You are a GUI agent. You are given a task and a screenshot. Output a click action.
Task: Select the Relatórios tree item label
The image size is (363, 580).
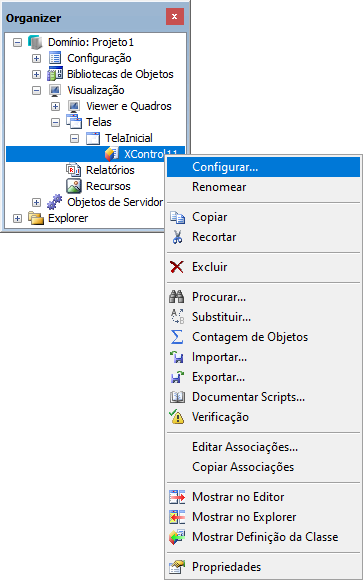click(x=110, y=170)
